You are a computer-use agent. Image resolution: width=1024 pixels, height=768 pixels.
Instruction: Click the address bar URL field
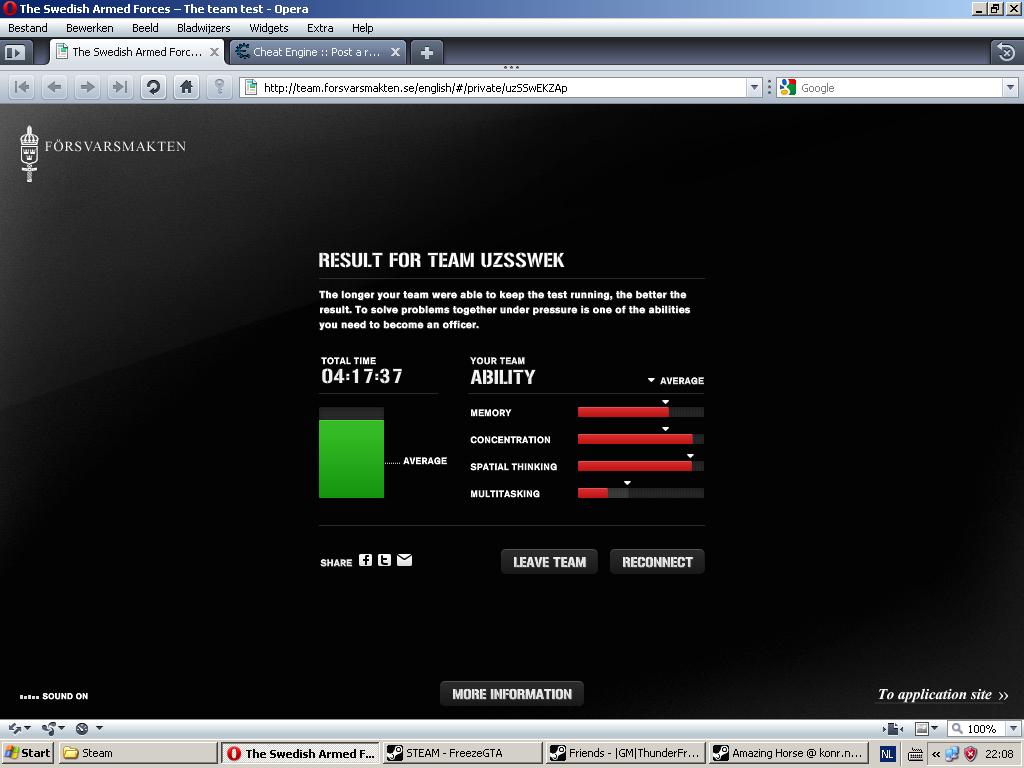(x=494, y=88)
